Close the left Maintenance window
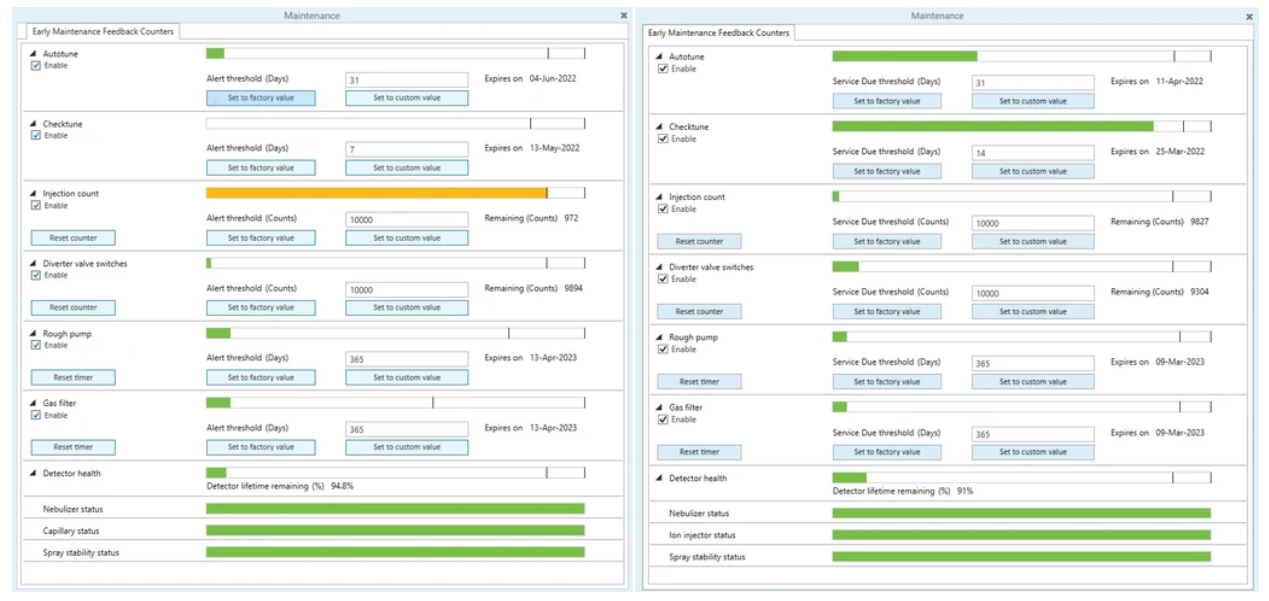 pyautogui.click(x=624, y=16)
